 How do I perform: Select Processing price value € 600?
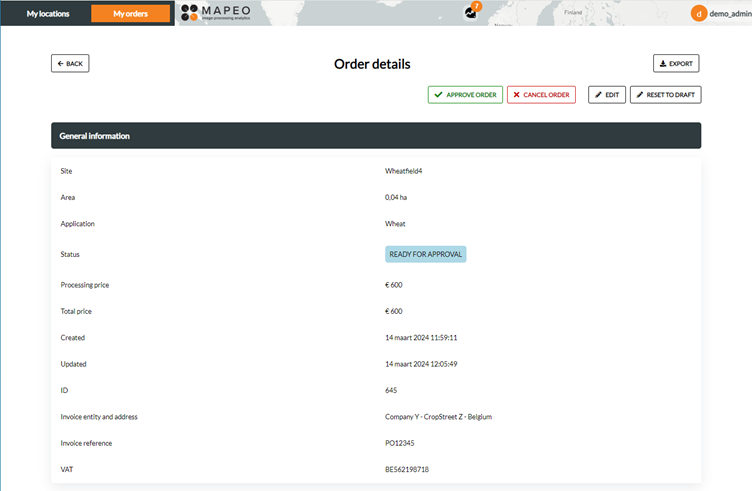pos(394,285)
